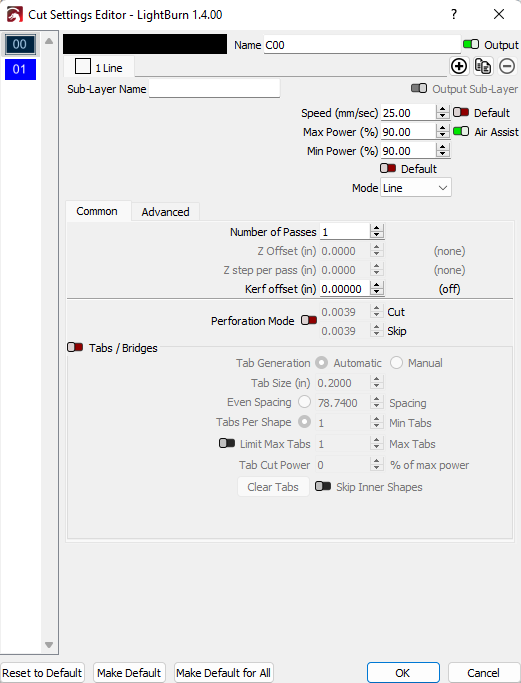Toggle Default switch next to Speed
This screenshot has width=521, height=683.
pyautogui.click(x=461, y=112)
